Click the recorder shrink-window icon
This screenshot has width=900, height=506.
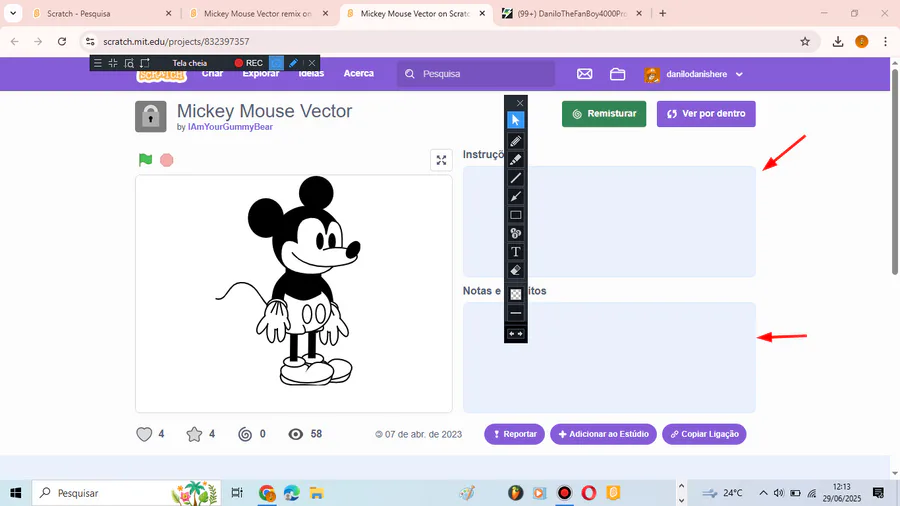[x=113, y=63]
